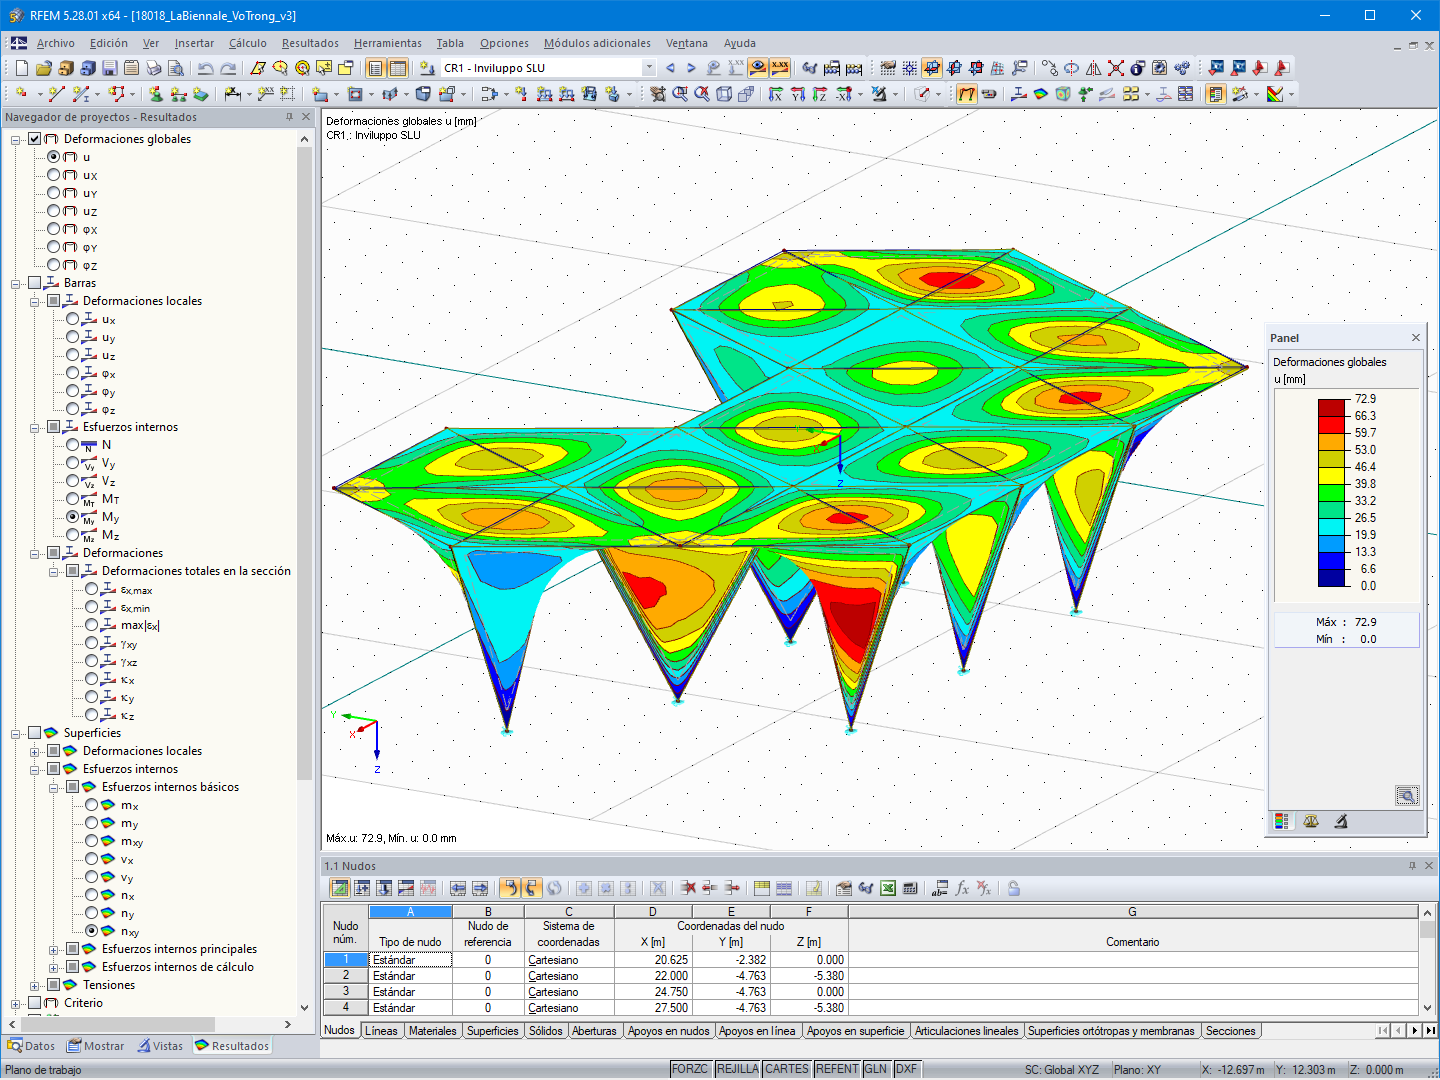
Task: Click the view in Y direction icon
Action: pos(797,94)
